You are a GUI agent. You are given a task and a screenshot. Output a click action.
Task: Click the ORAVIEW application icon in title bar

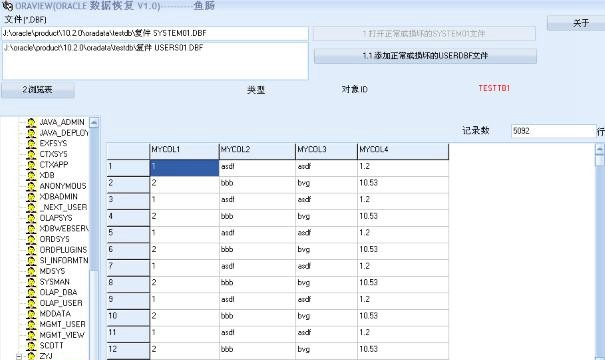pos(7,6)
